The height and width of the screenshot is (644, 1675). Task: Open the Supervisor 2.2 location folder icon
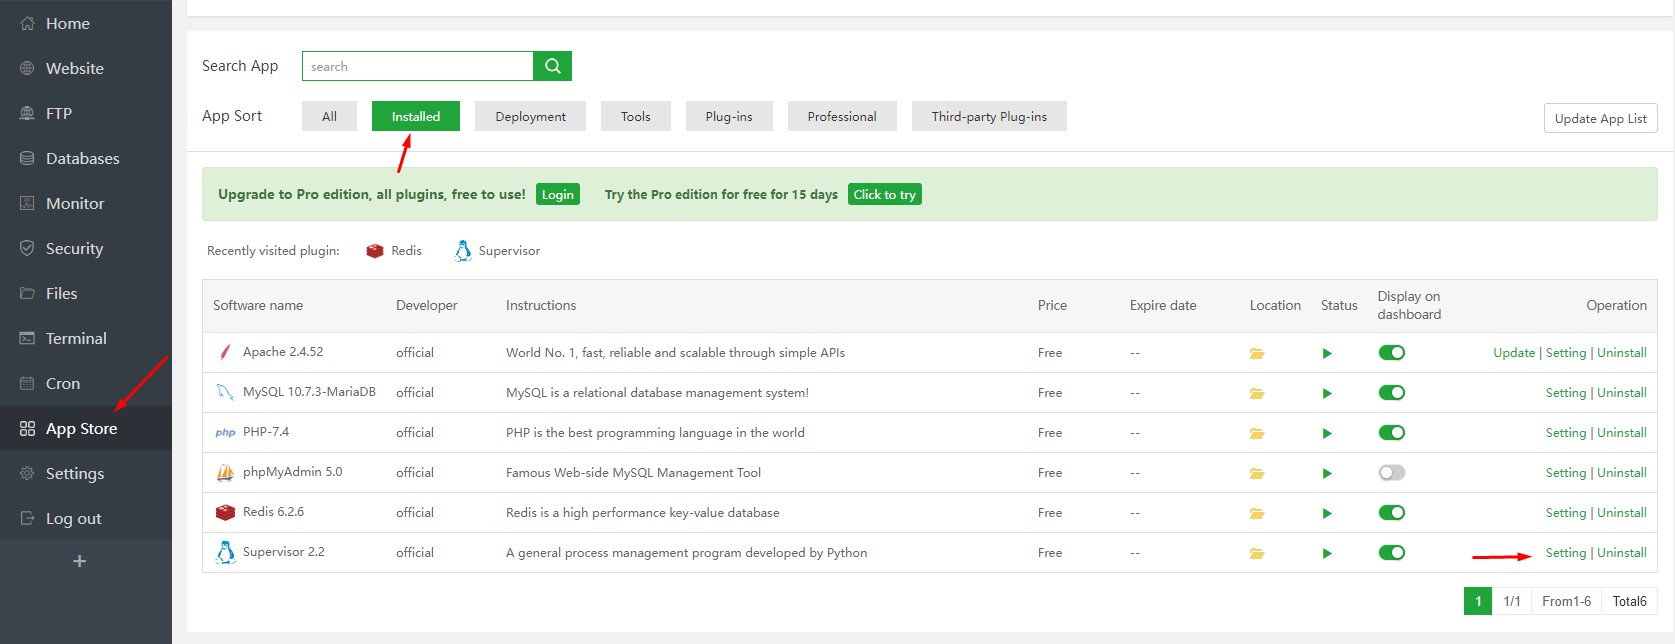[1257, 553]
